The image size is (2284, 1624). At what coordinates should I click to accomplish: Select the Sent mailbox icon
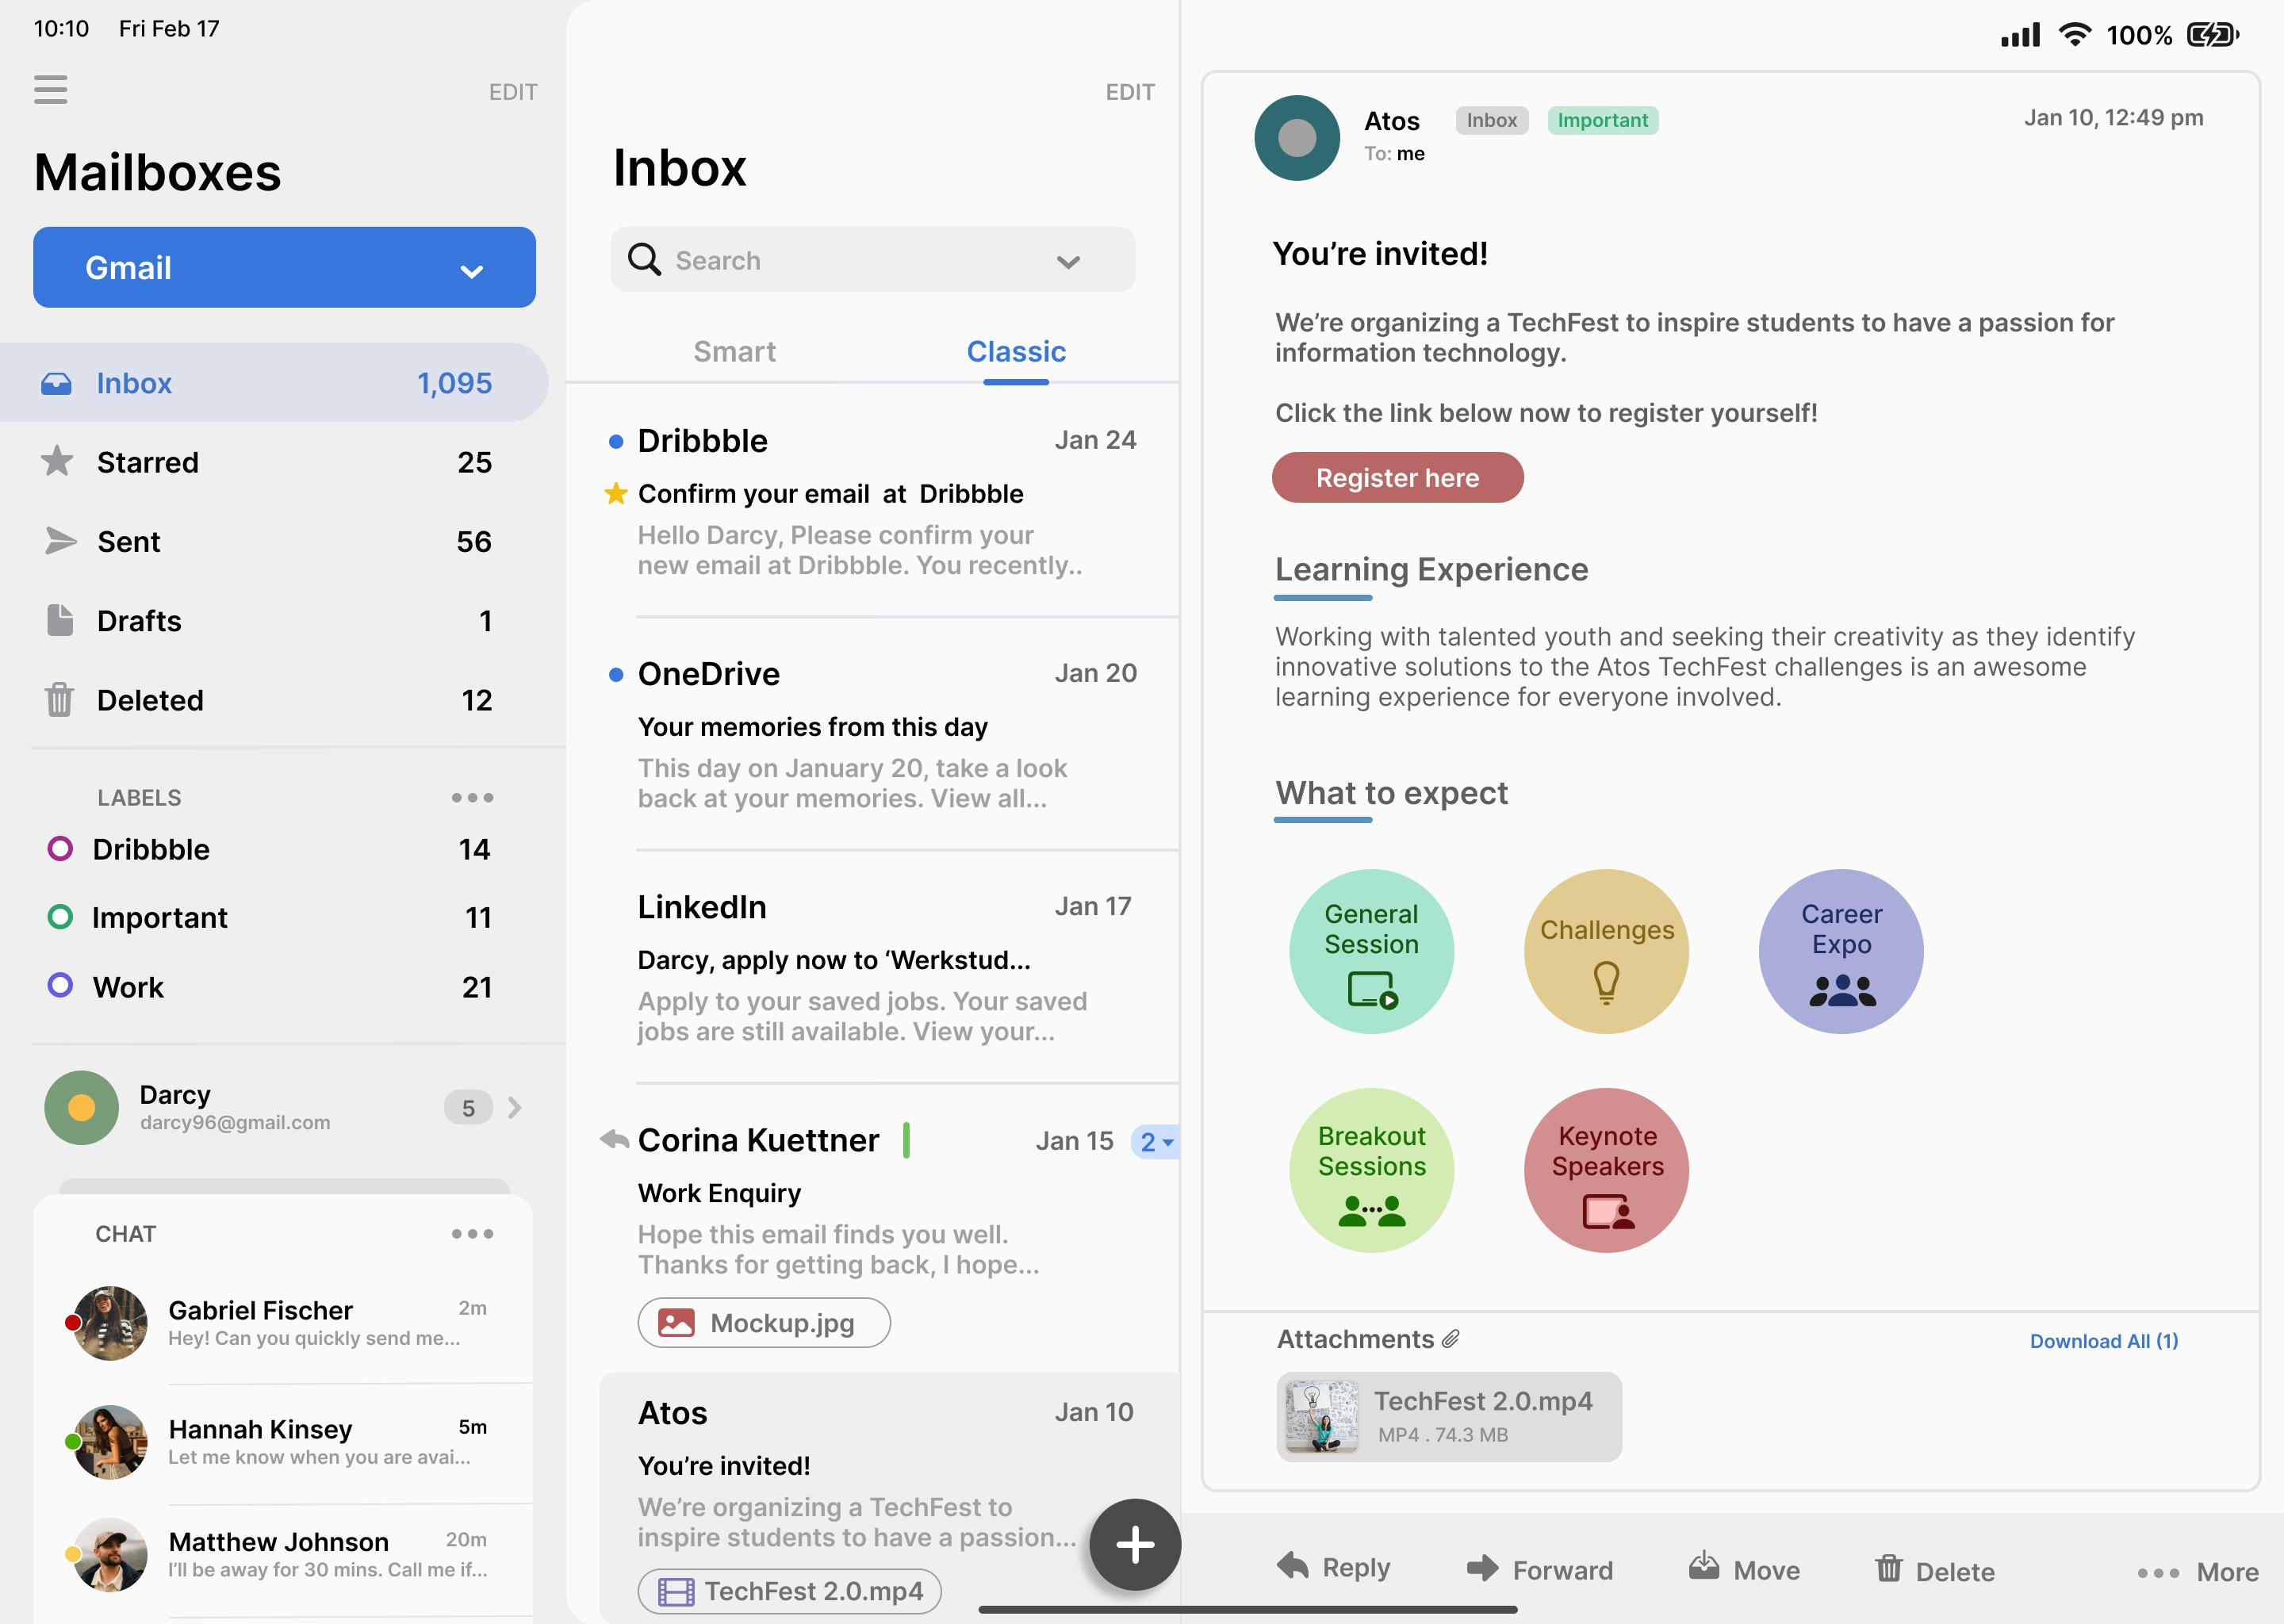point(59,541)
